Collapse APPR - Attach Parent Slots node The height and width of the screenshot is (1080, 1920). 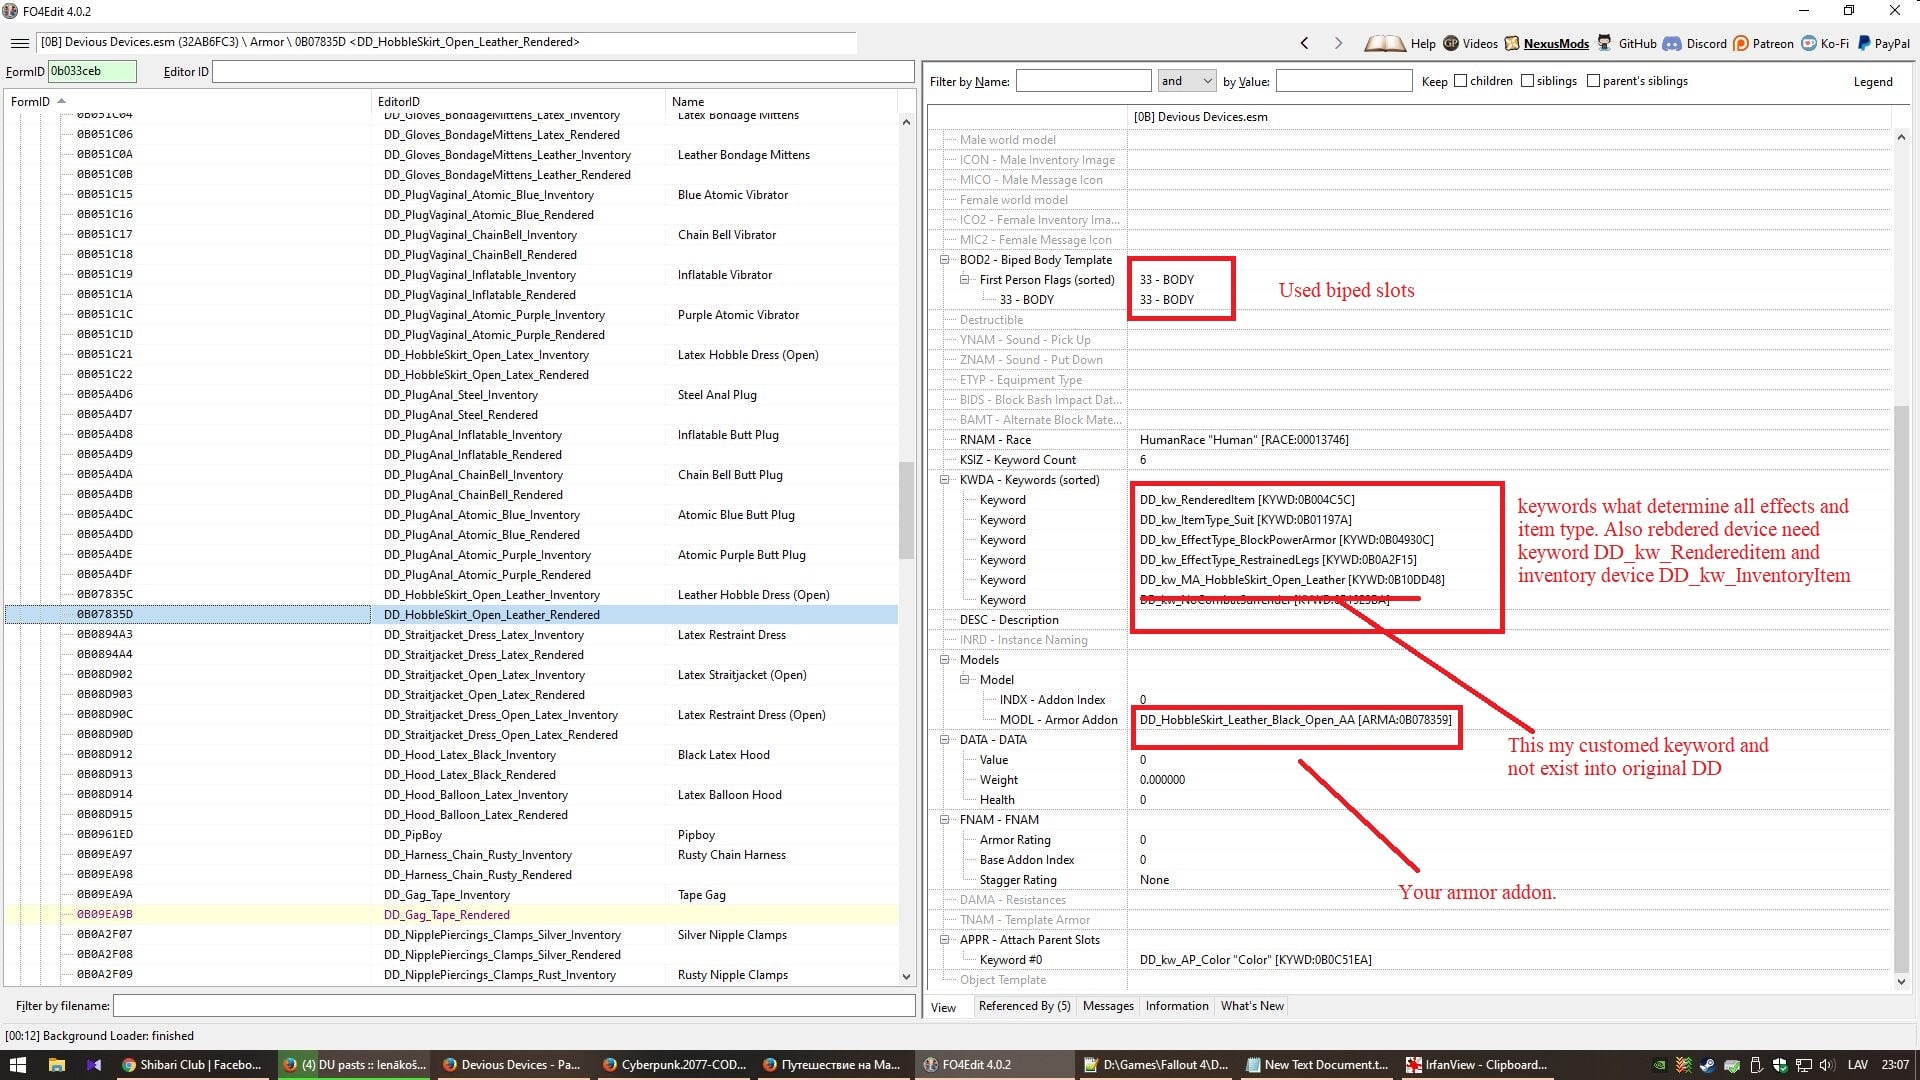coord(945,940)
